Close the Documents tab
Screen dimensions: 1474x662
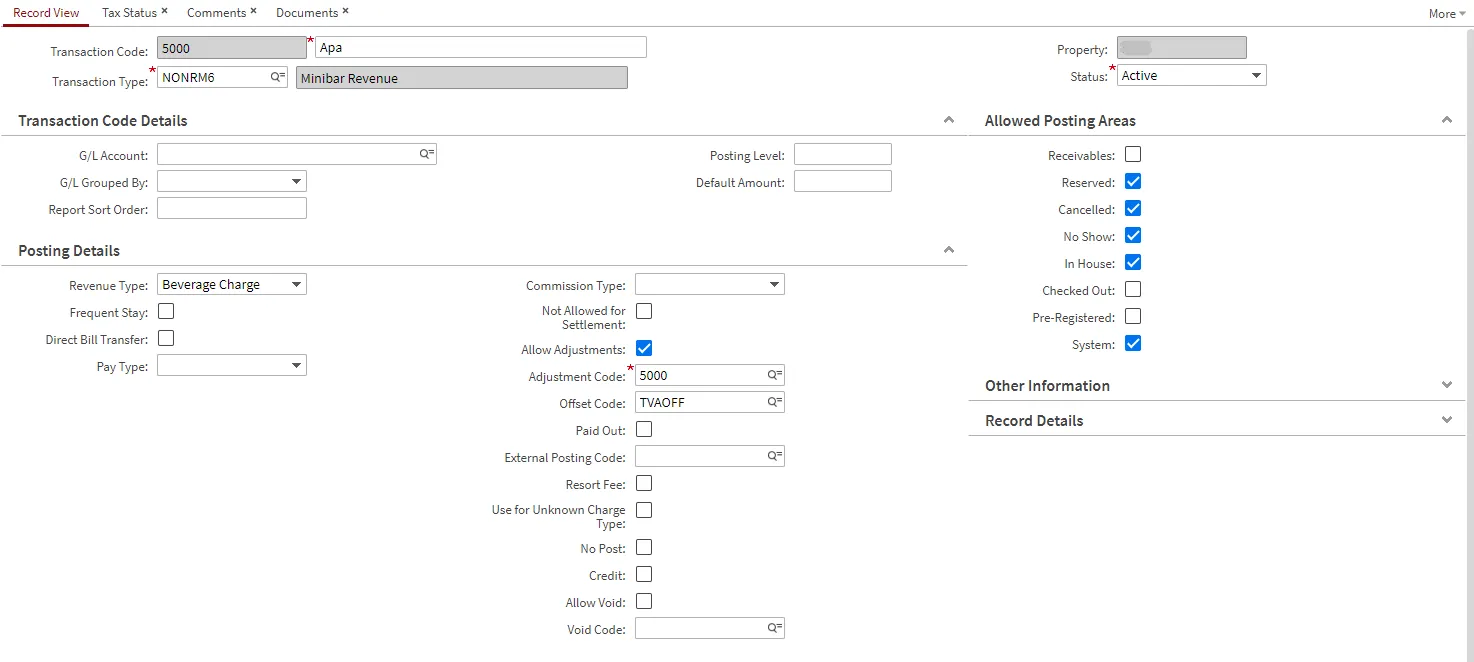click(345, 11)
